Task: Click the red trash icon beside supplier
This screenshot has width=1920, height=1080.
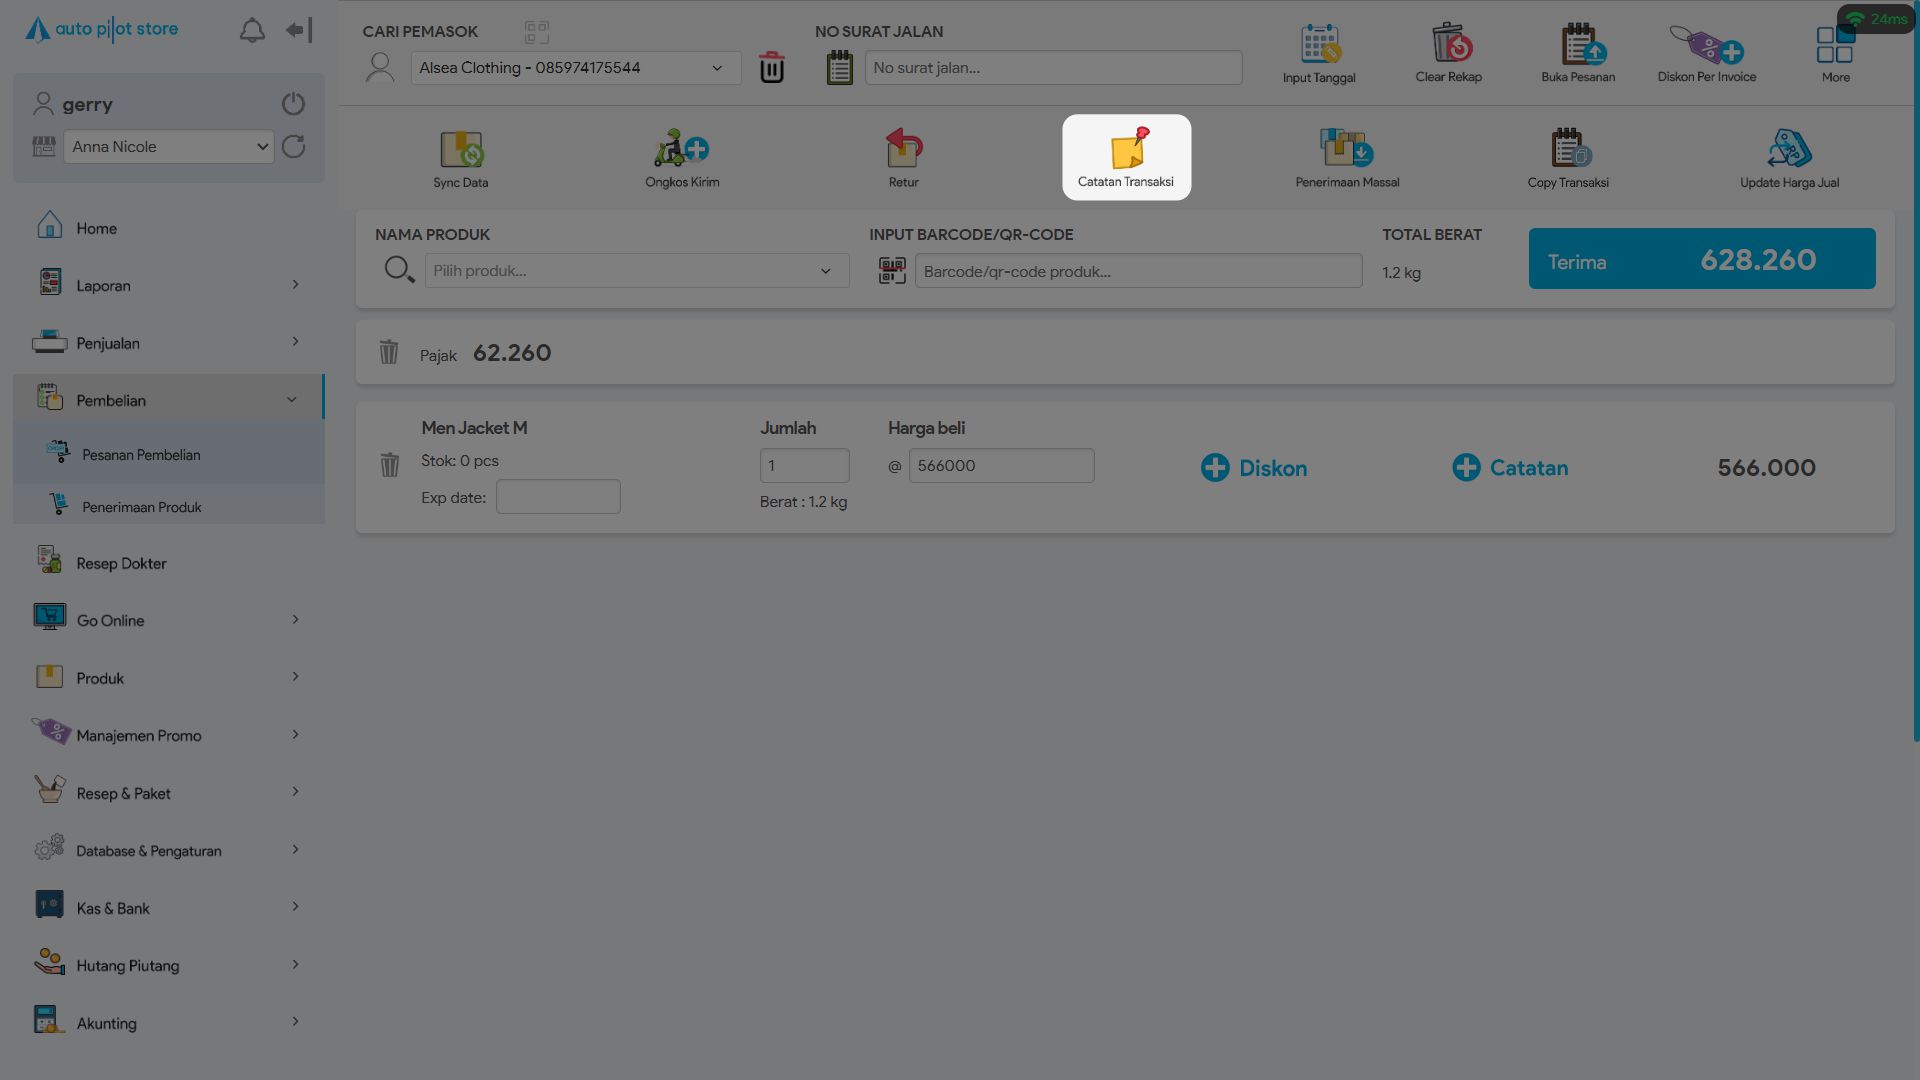Action: [772, 68]
